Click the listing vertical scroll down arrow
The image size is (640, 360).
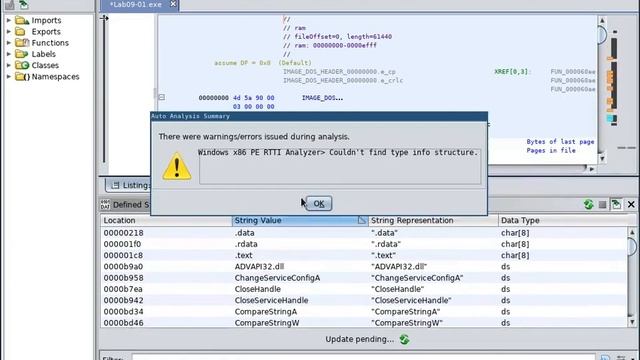click(602, 158)
